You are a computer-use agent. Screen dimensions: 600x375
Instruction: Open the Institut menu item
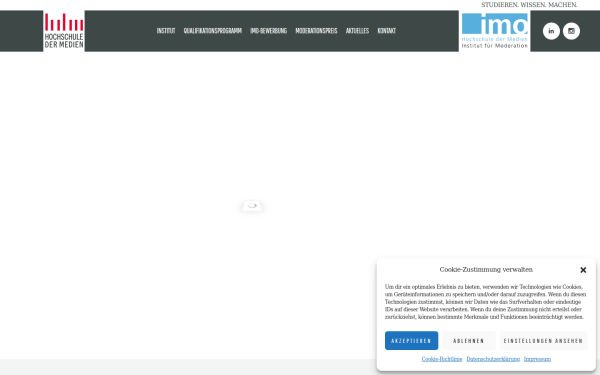166,31
